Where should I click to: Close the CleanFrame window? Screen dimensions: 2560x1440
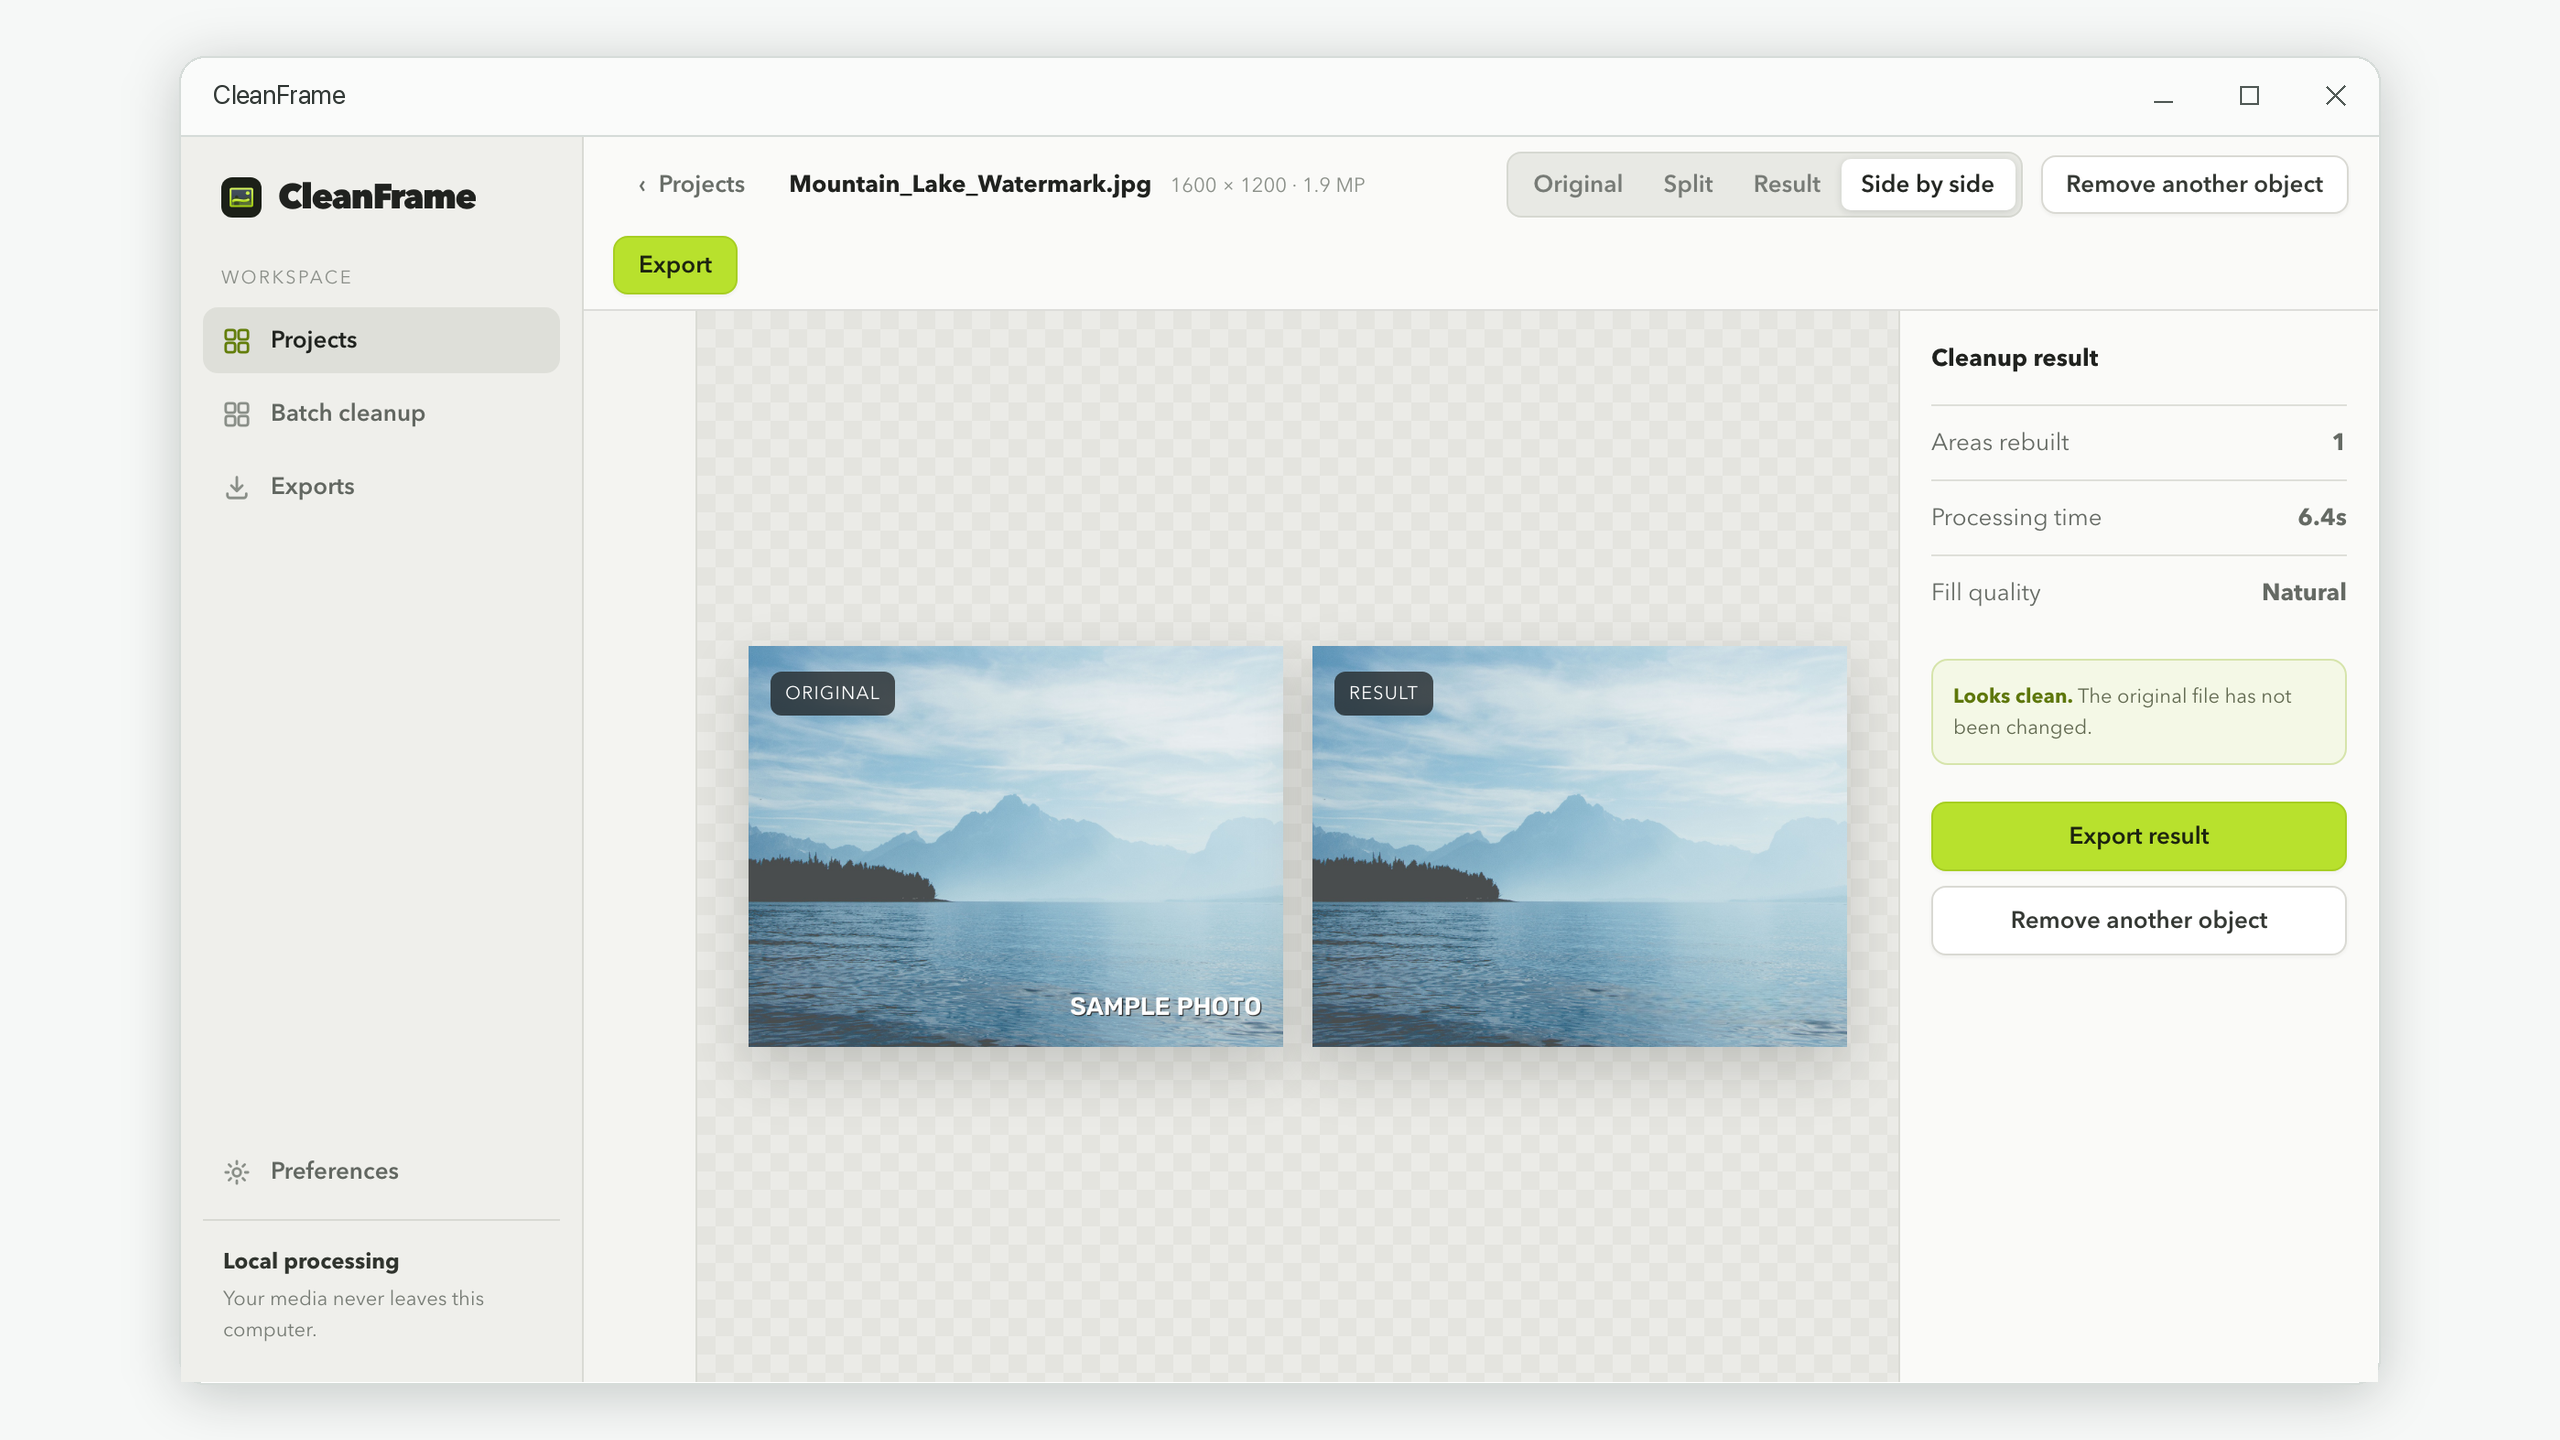tap(2335, 96)
